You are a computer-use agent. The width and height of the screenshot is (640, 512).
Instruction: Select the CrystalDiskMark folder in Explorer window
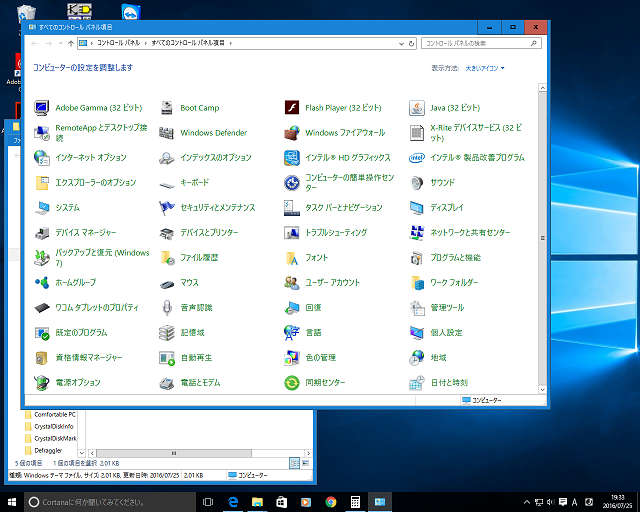point(50,439)
